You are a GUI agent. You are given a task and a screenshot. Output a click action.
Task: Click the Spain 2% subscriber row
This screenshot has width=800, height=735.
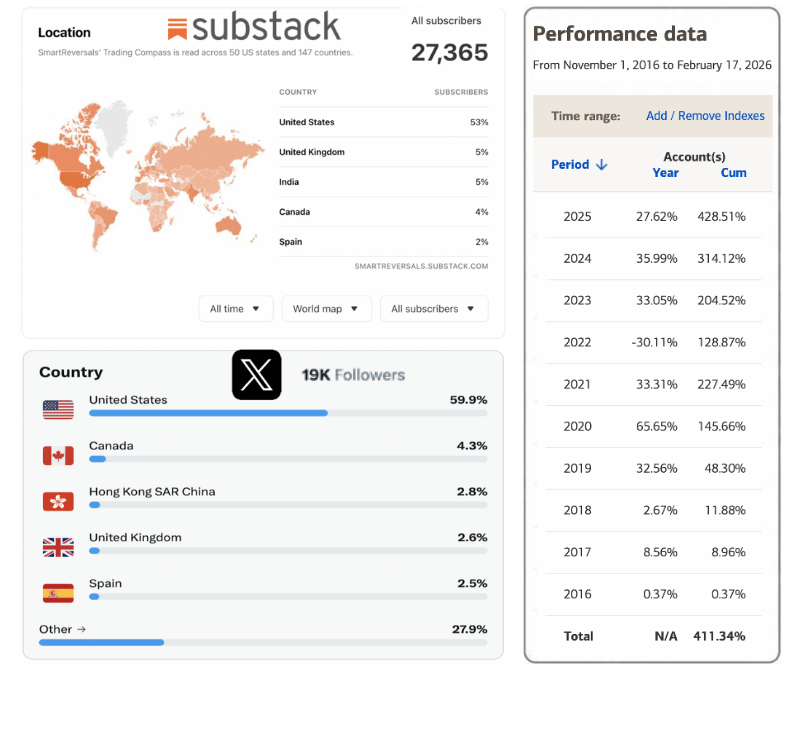(383, 242)
